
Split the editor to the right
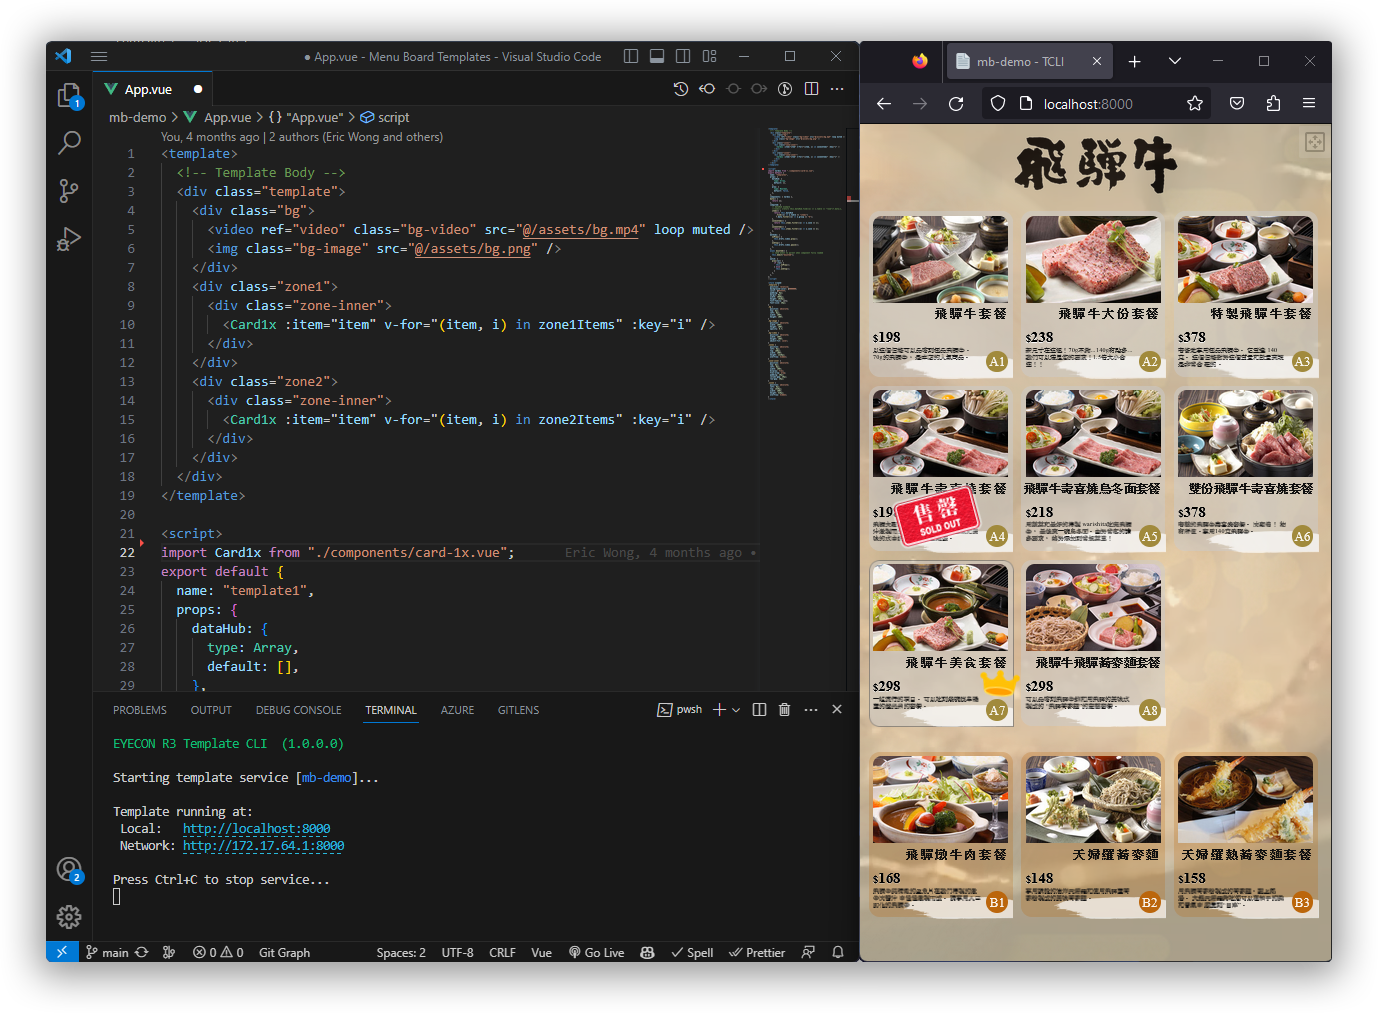(x=811, y=89)
